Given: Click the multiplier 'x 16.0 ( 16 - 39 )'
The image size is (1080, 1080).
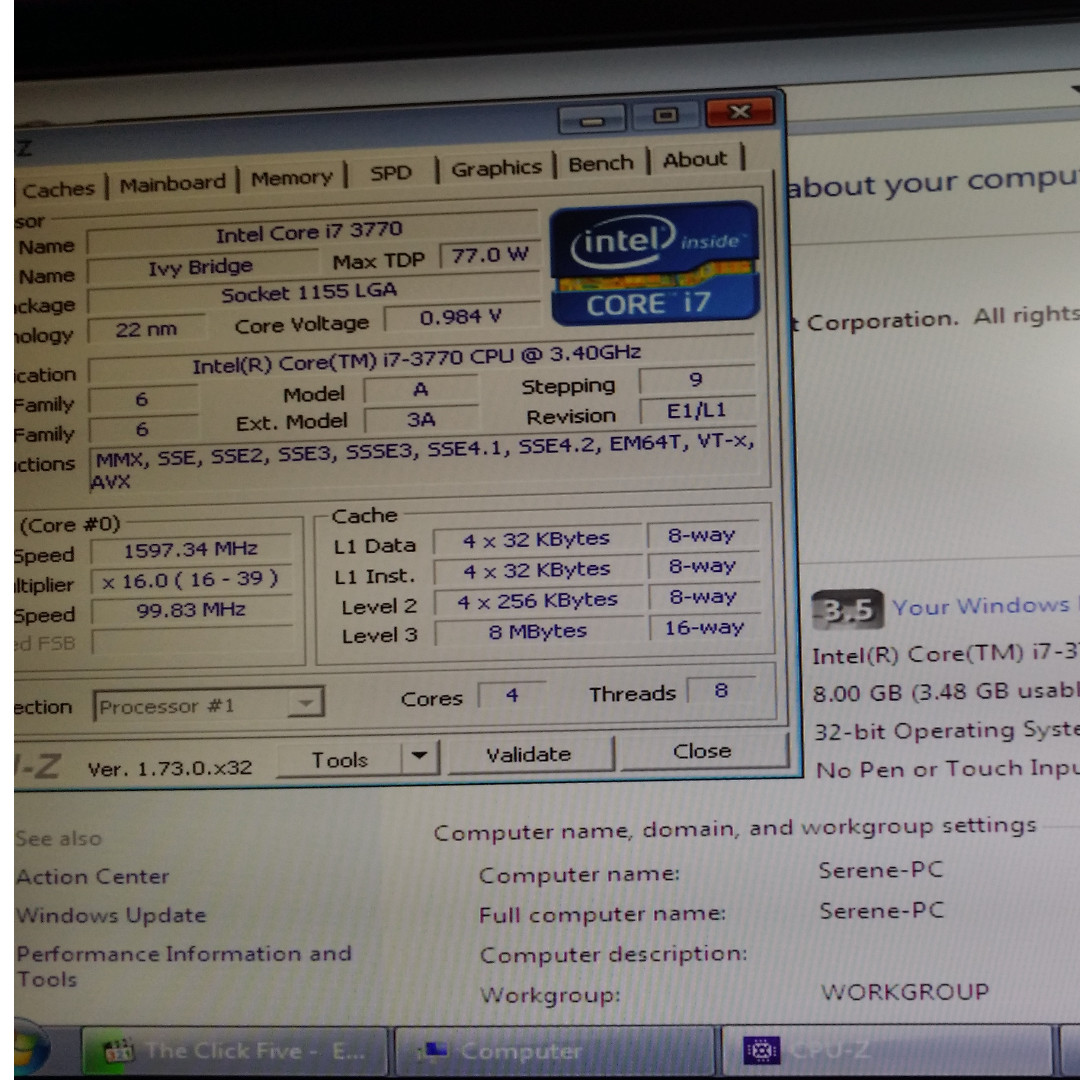Looking at the screenshot, I should click(191, 579).
